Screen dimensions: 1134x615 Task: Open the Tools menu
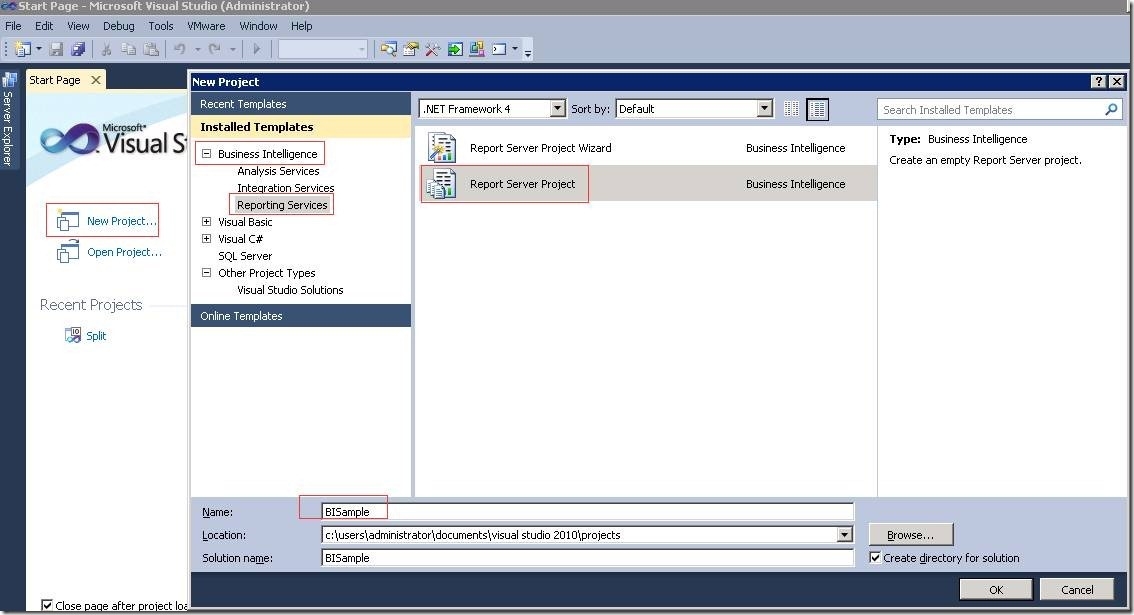[161, 26]
